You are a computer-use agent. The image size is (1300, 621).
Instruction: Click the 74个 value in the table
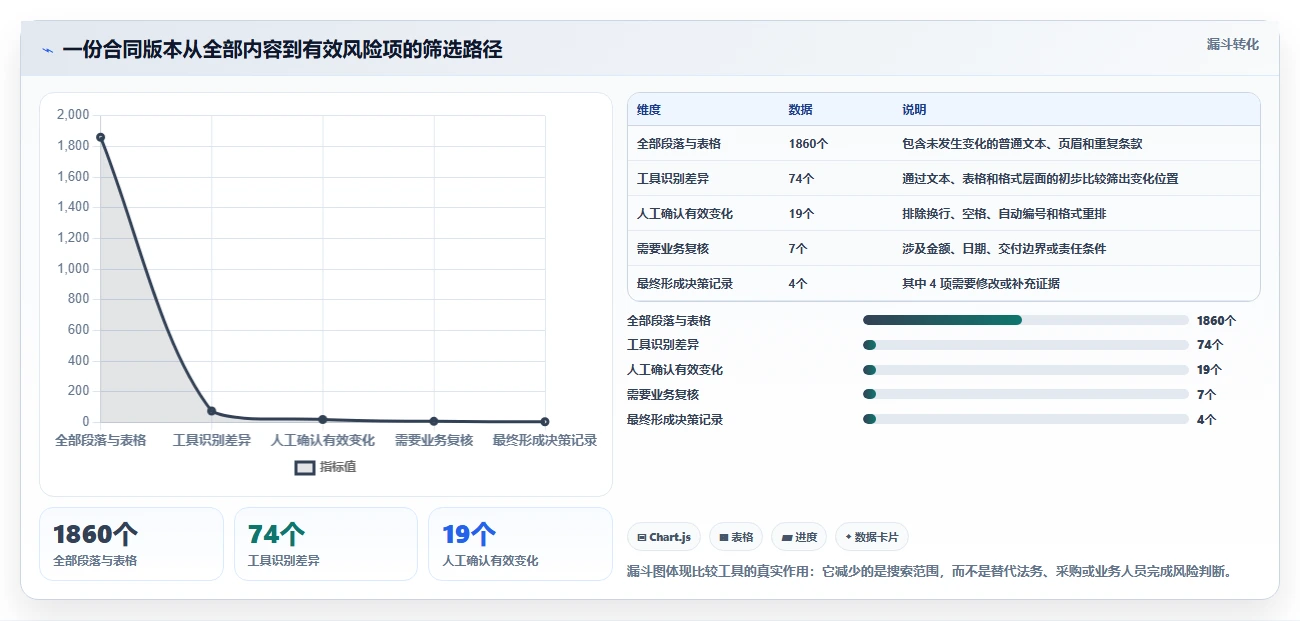(801, 179)
